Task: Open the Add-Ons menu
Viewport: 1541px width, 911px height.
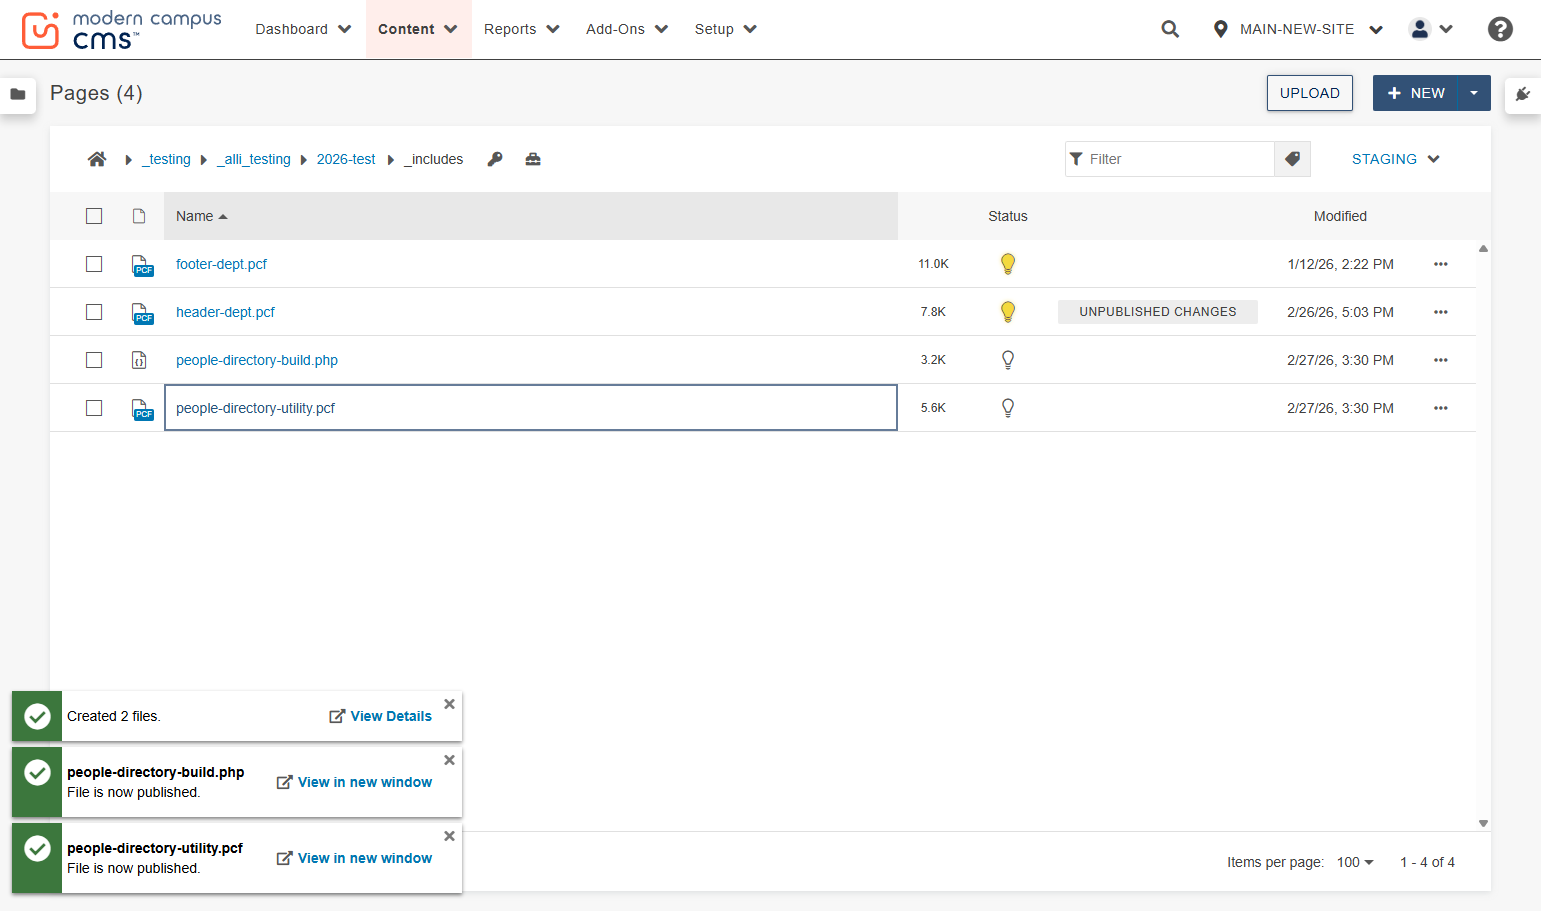Action: coord(627,29)
